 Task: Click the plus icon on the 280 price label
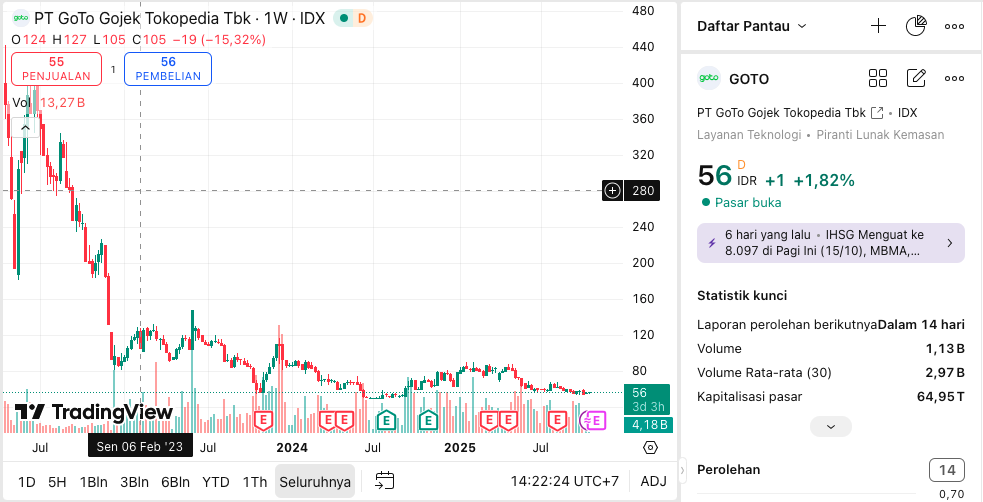pos(612,191)
